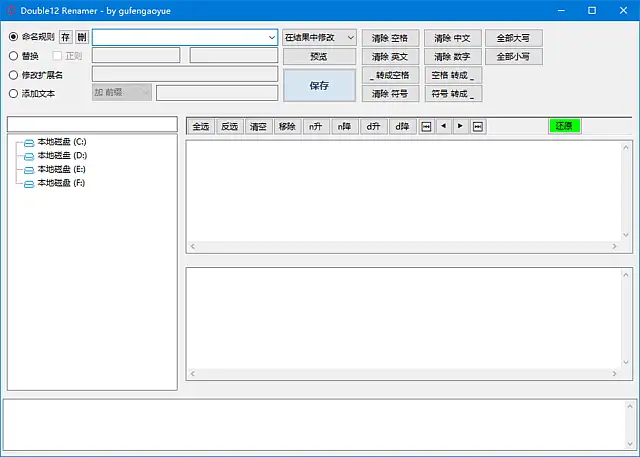This screenshot has width=640, height=457.
Task: Click the 清除 空格 button
Action: [x=390, y=38]
